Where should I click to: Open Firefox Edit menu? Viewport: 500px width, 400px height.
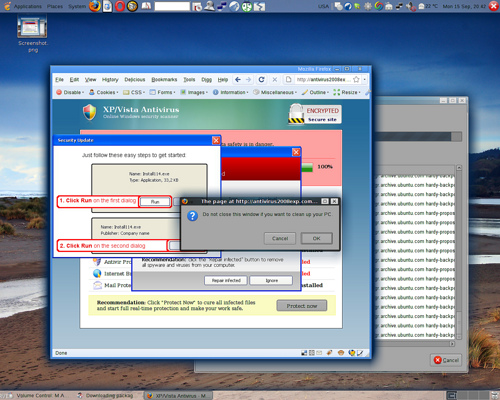click(x=74, y=80)
